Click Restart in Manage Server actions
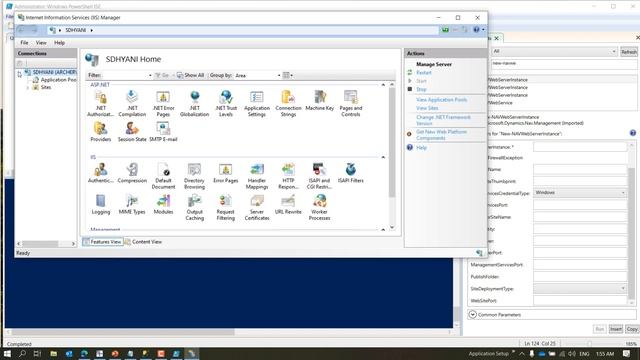 coord(424,72)
